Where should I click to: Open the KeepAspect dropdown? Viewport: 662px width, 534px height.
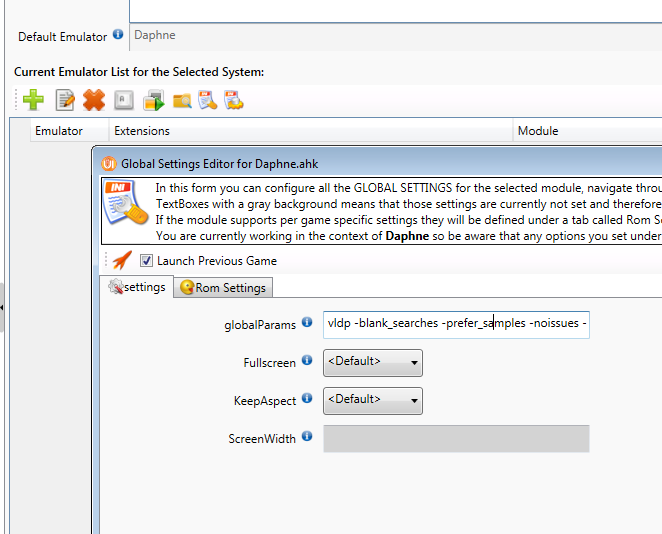pos(373,401)
